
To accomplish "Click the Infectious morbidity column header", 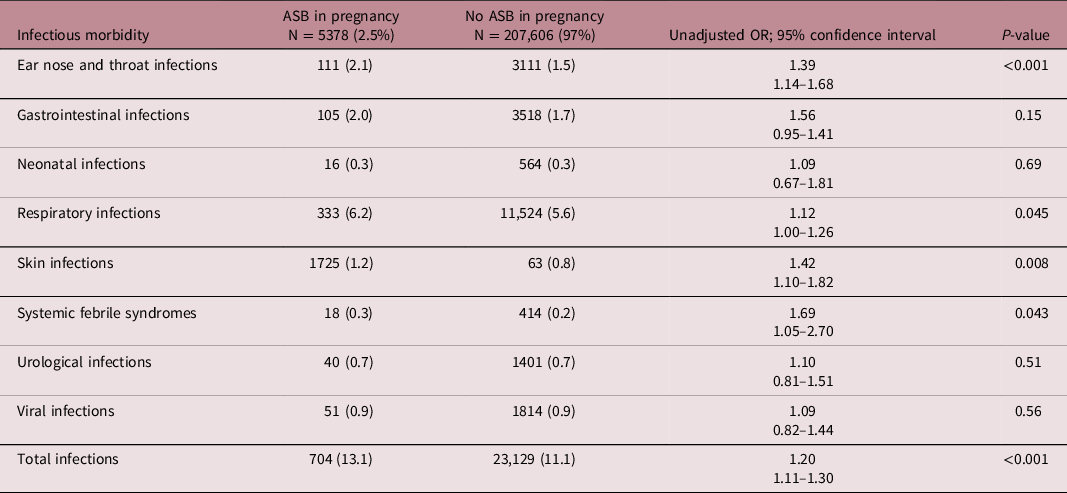I will [x=84, y=35].
